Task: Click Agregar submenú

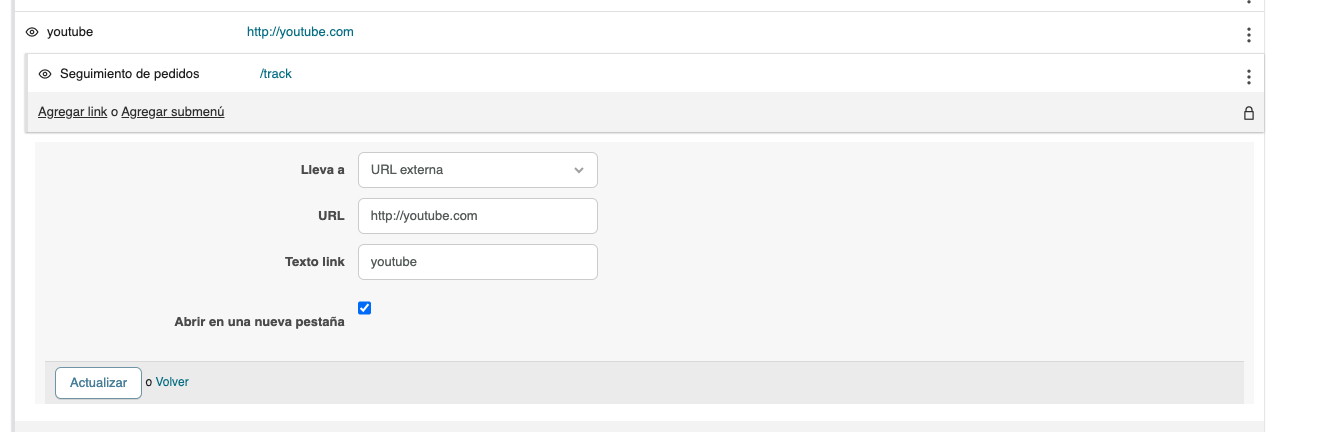Action: click(x=172, y=112)
